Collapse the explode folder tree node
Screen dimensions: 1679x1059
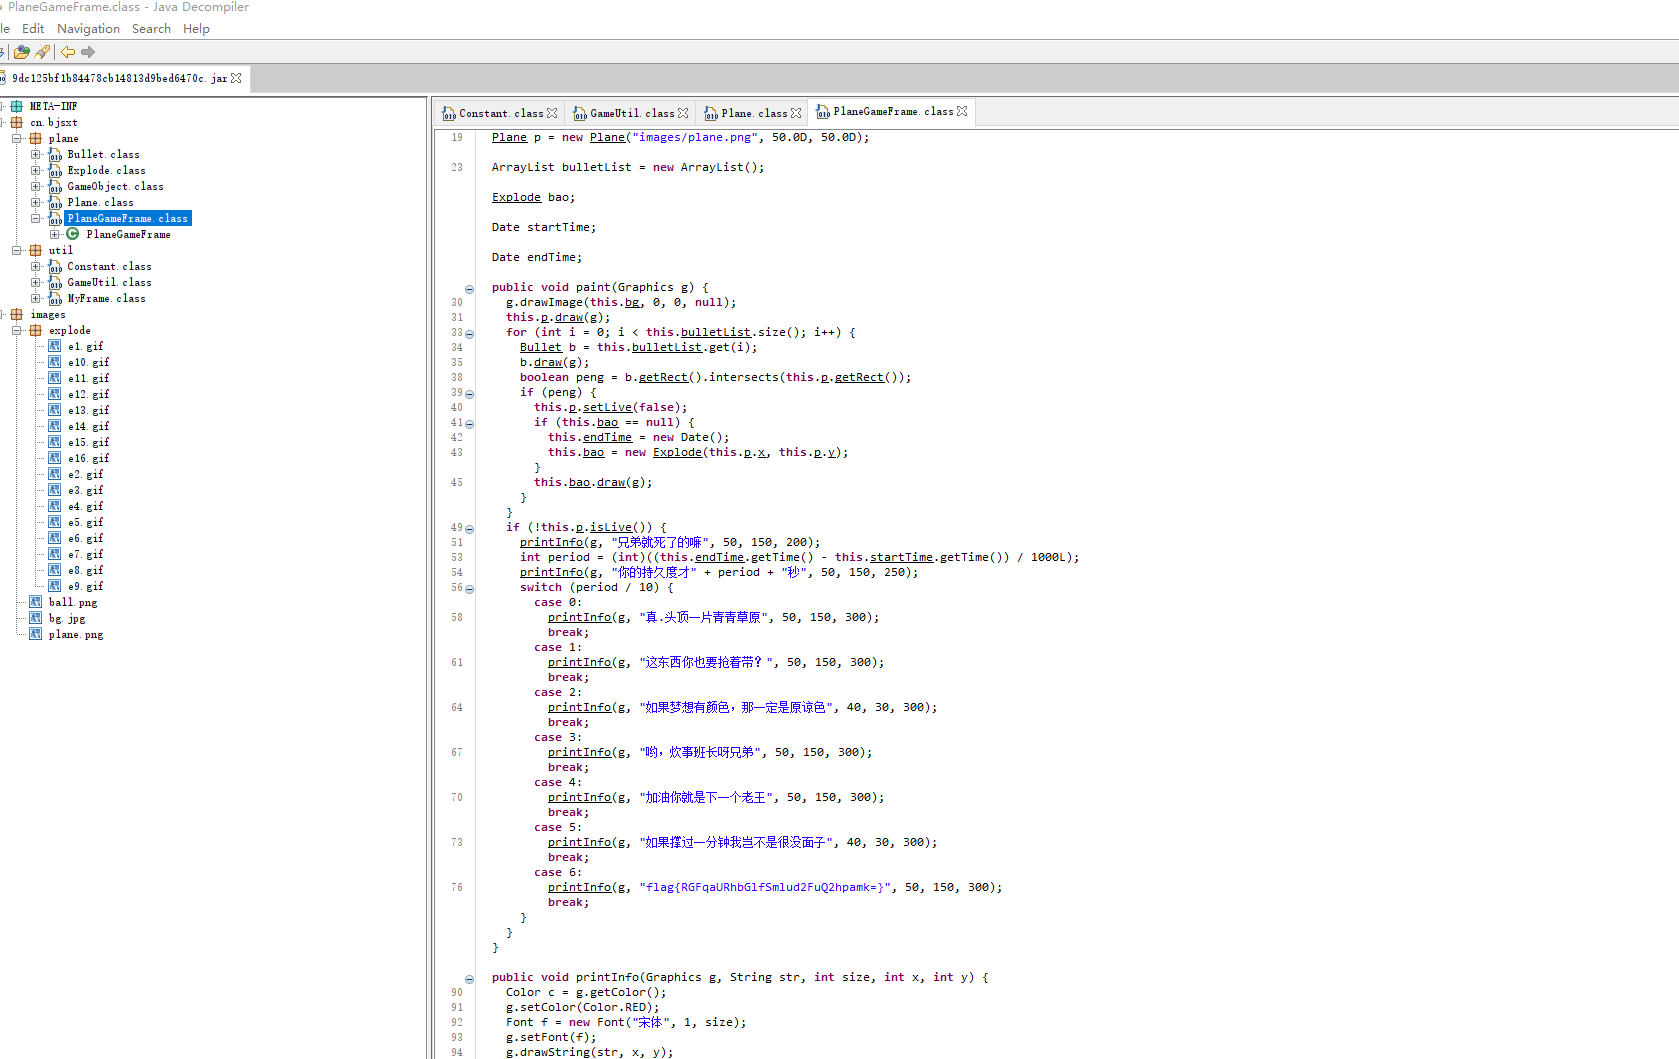pos(17,331)
